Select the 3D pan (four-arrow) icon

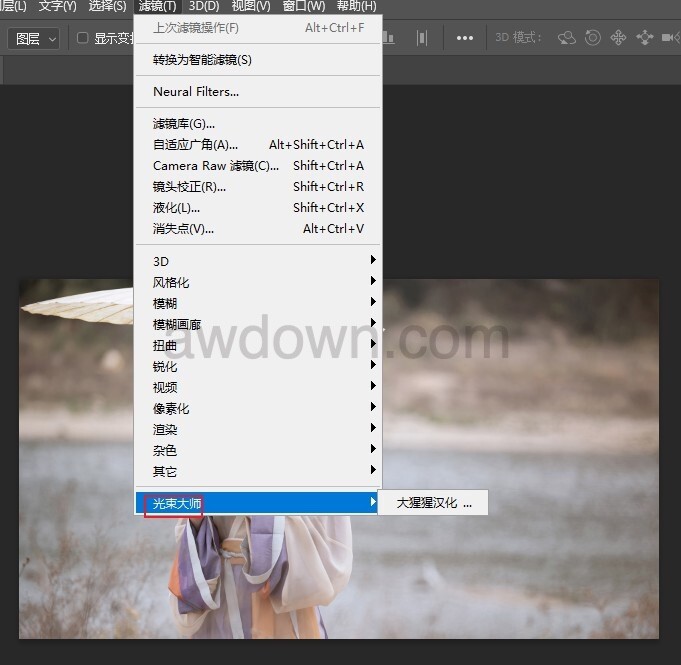(618, 38)
